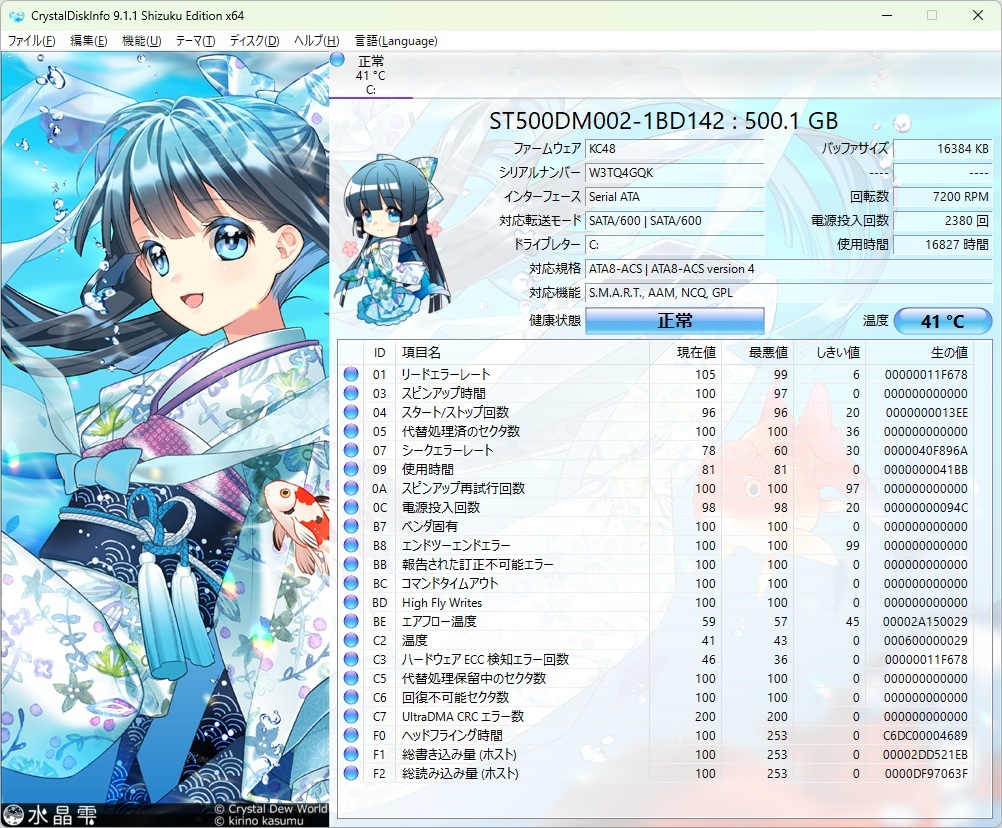Click the CrystalDiskInfo app icon in title bar

point(17,15)
